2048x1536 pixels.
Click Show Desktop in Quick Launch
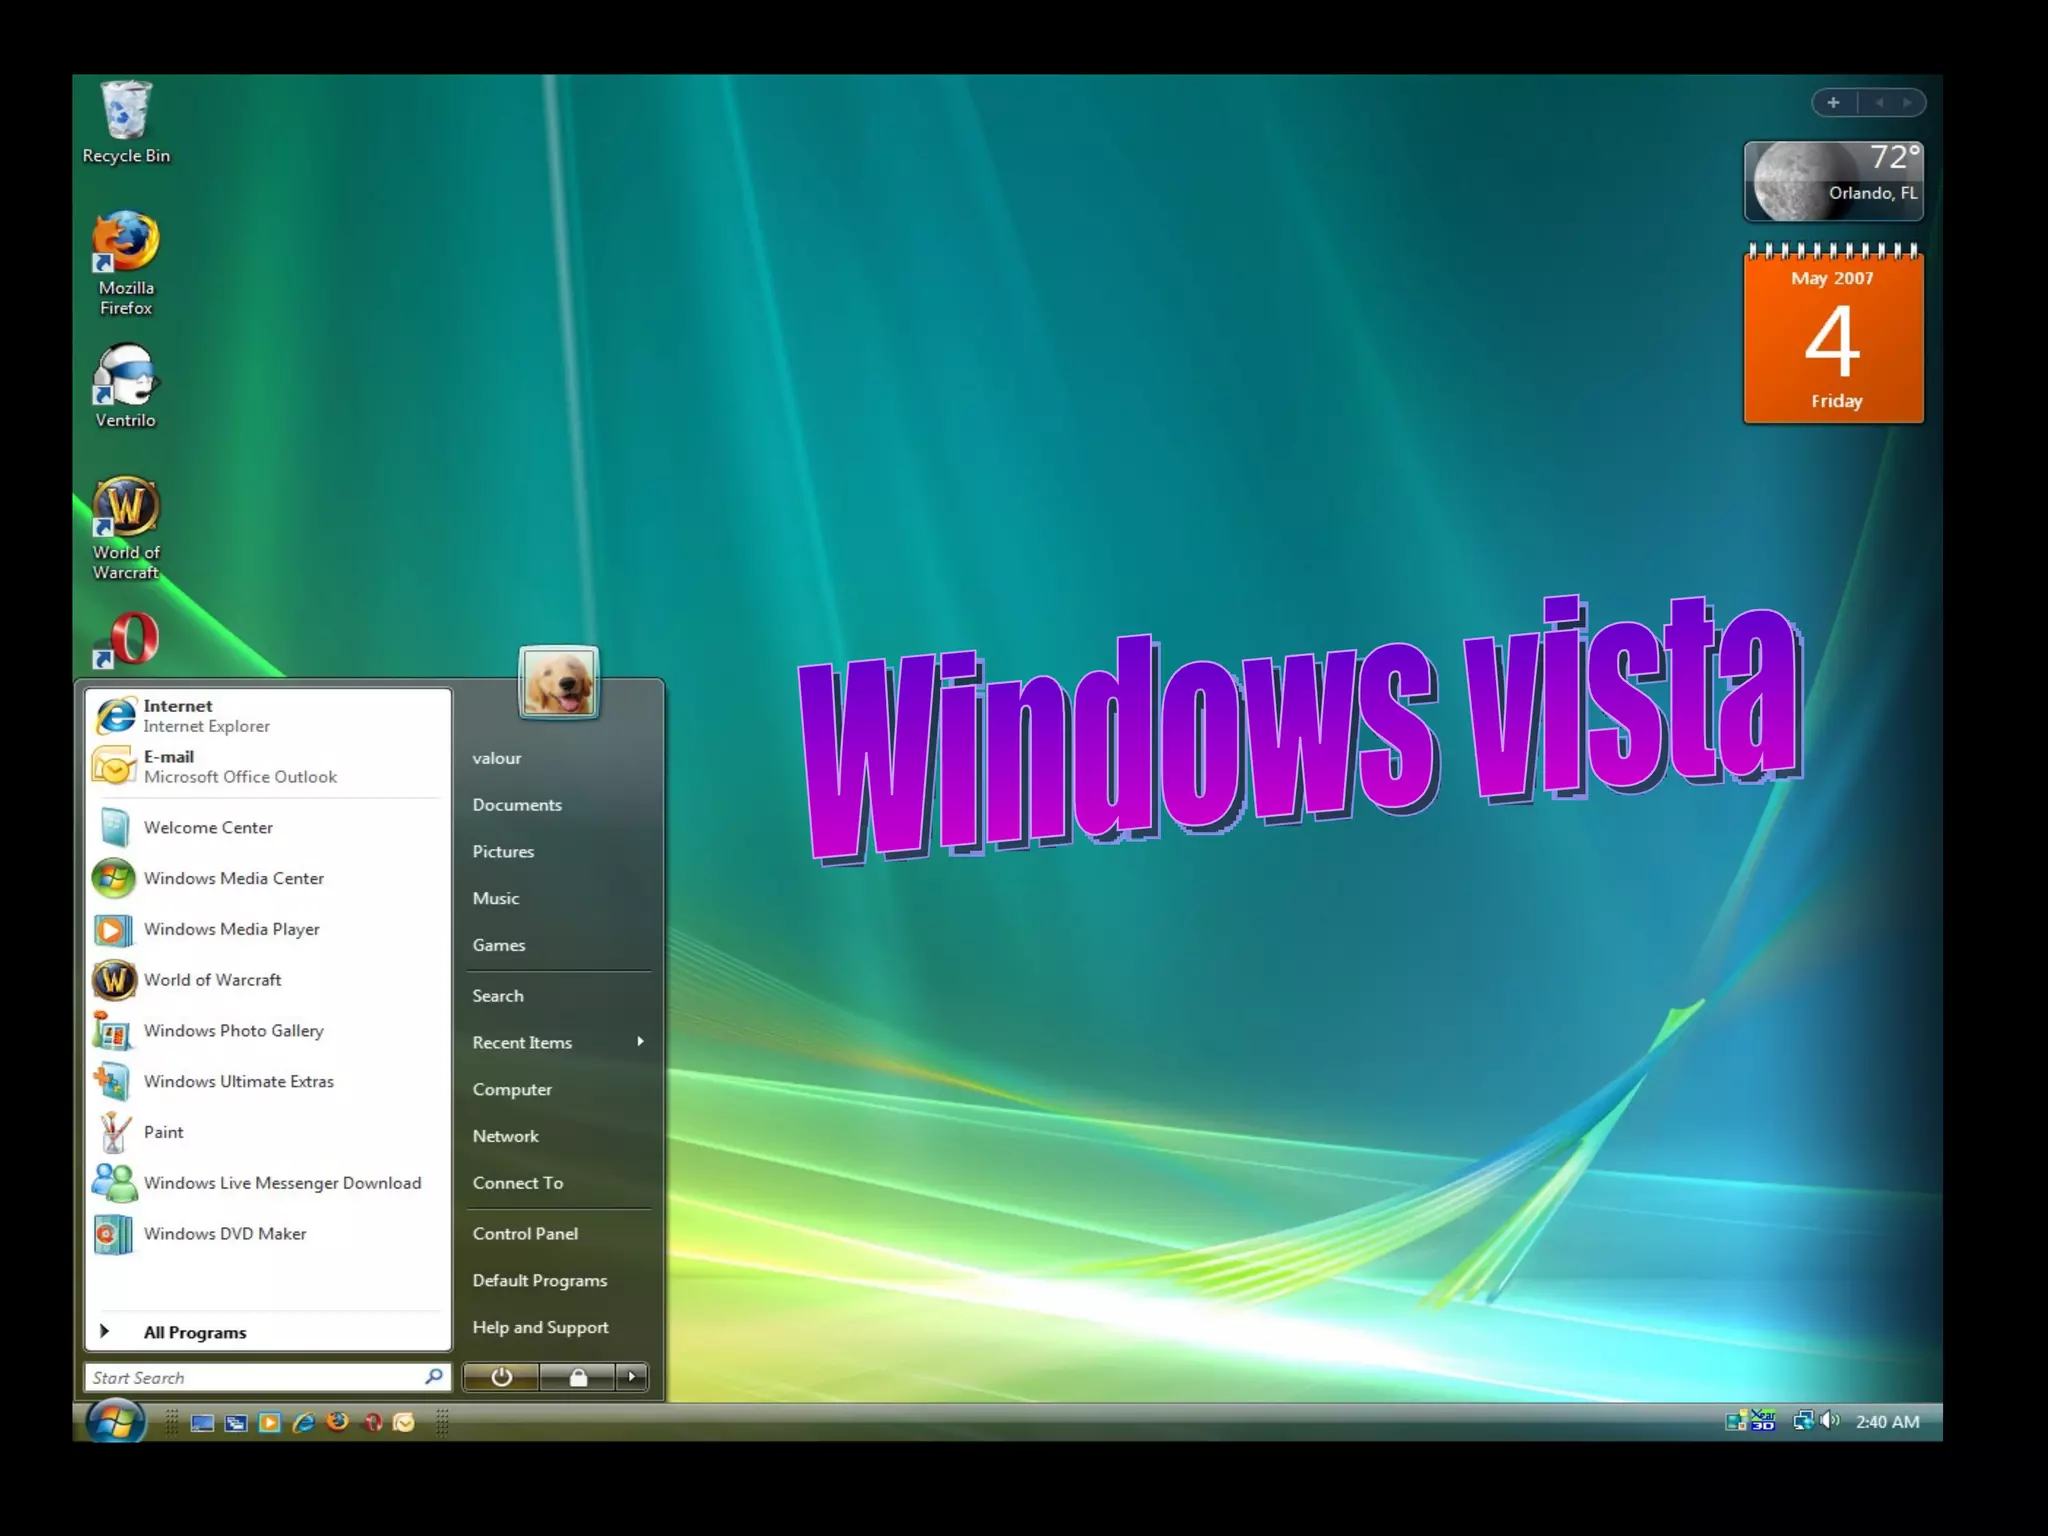tap(202, 1422)
